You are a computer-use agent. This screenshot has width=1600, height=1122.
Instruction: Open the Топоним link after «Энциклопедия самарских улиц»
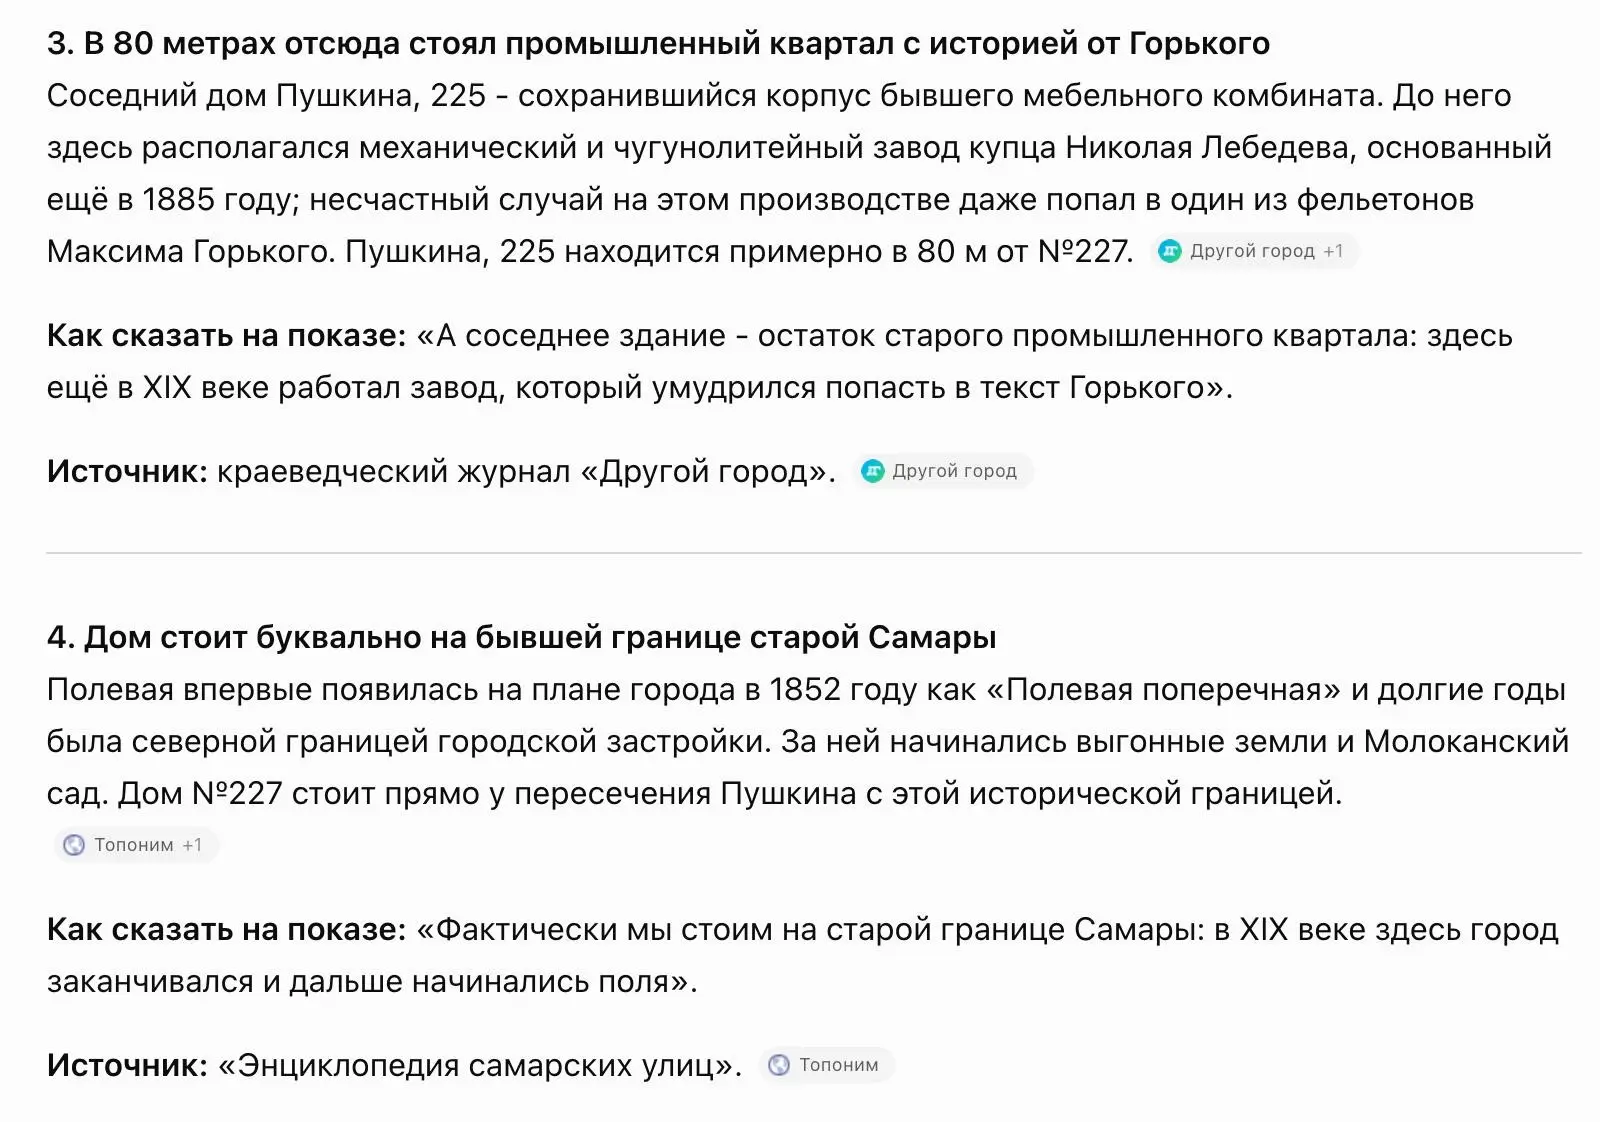click(x=839, y=1065)
